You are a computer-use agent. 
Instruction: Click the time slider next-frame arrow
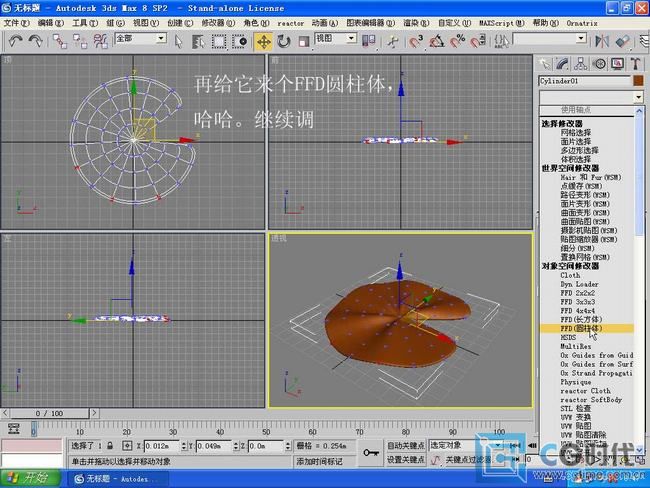click(x=95, y=413)
